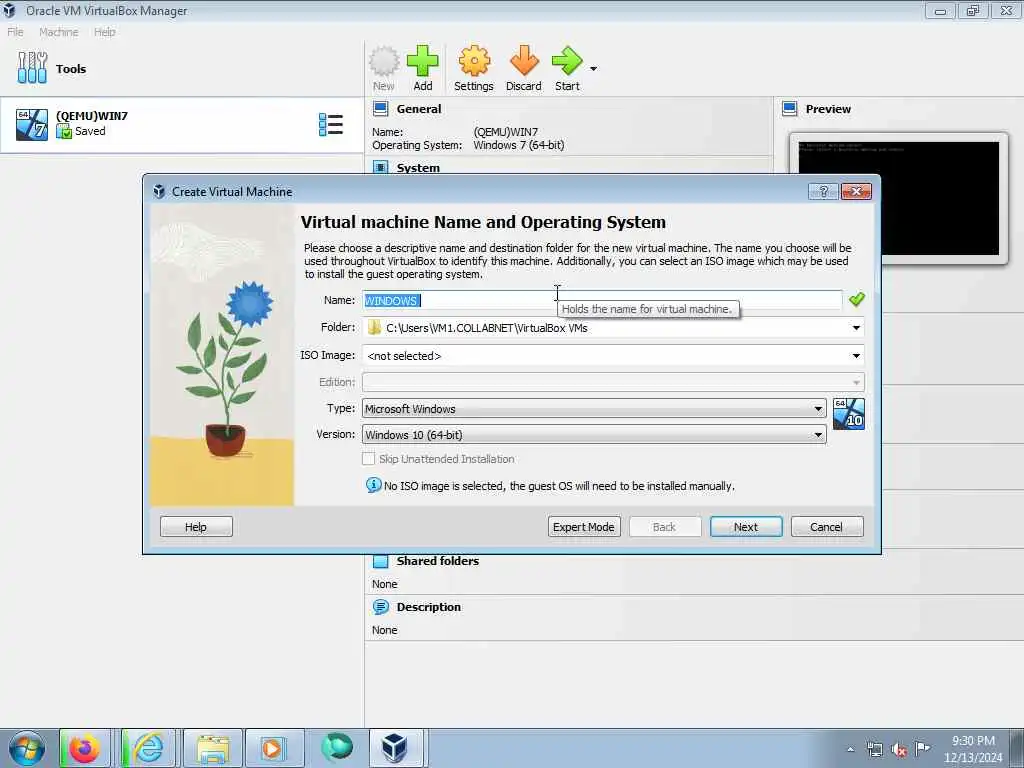Viewport: 1024px width, 768px height.
Task: Open Internet Explorer from taskbar
Action: tap(148, 748)
